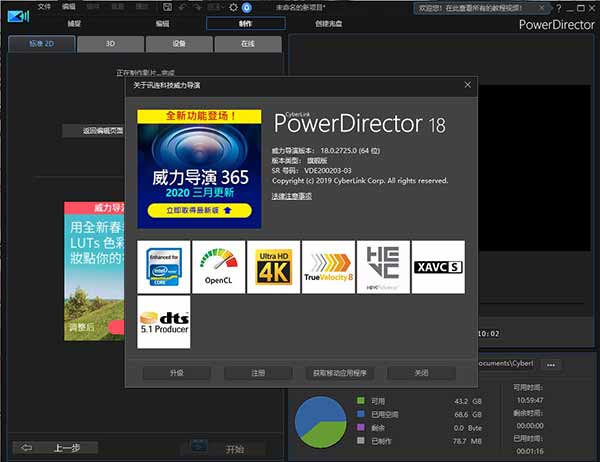Click the TrueVelocity 8 logo
The image size is (600, 462).
click(x=328, y=266)
